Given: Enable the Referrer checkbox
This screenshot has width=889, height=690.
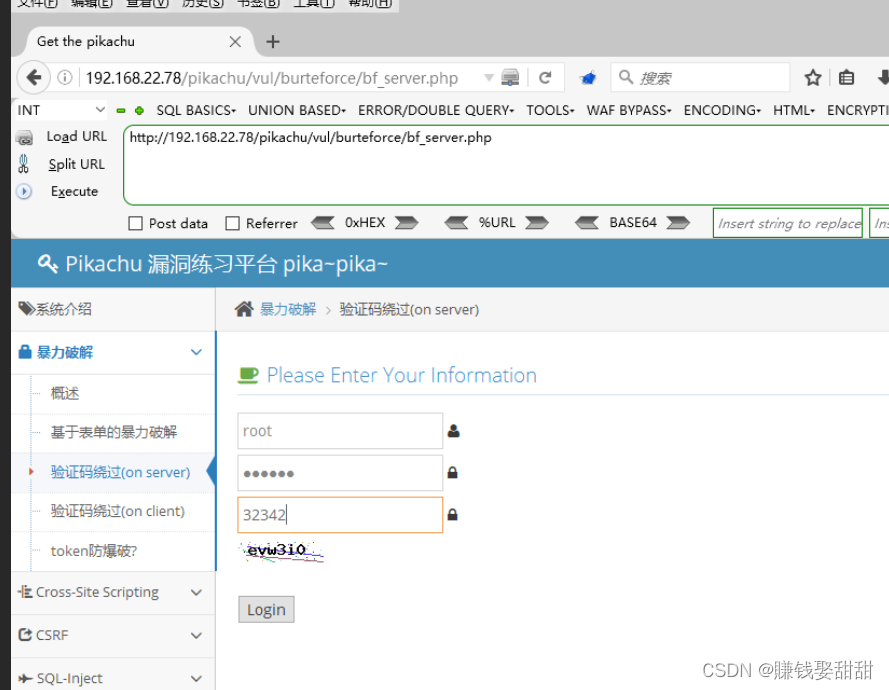Looking at the screenshot, I should (232, 223).
